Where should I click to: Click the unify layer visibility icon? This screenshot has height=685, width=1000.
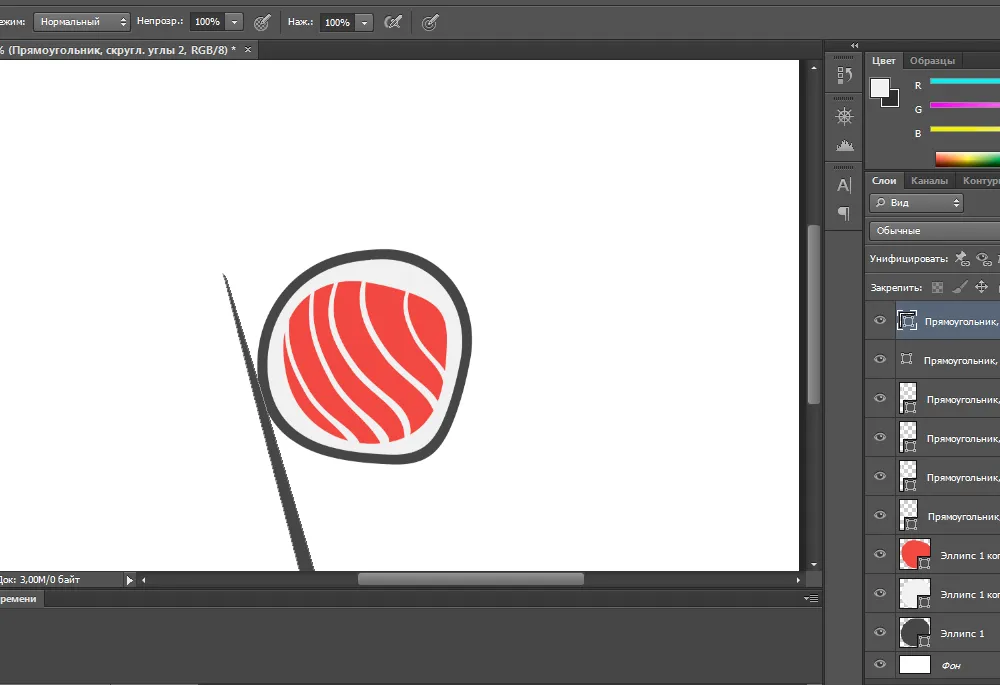(984, 258)
